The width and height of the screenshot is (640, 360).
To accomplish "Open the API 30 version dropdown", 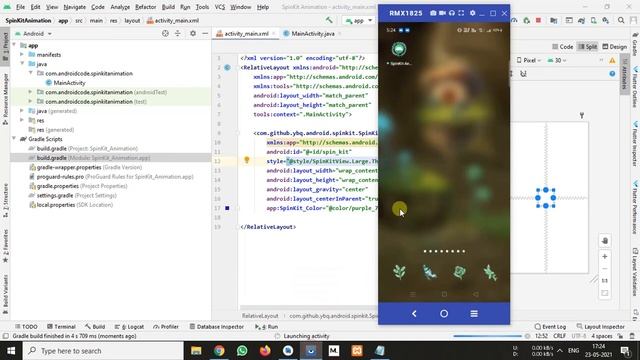I will point(557,60).
